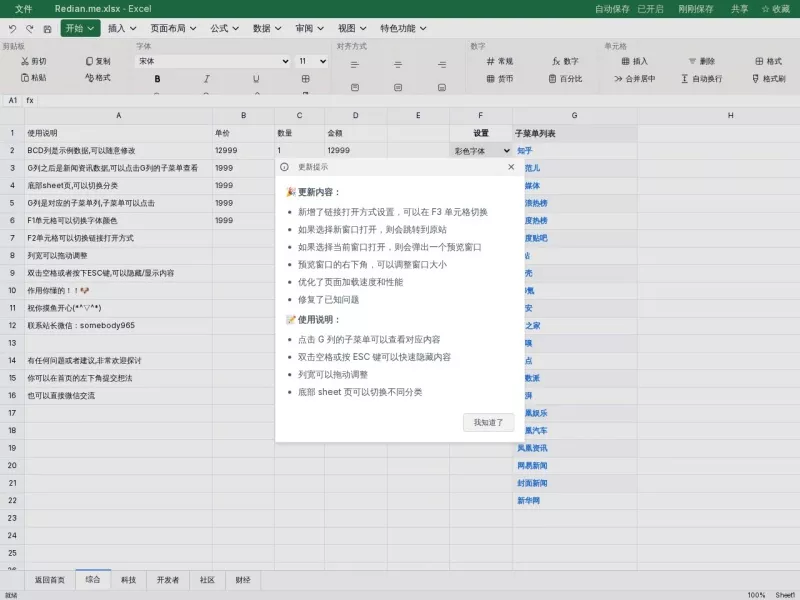Expand the 特色功能 menu
800x600 pixels.
point(403,29)
